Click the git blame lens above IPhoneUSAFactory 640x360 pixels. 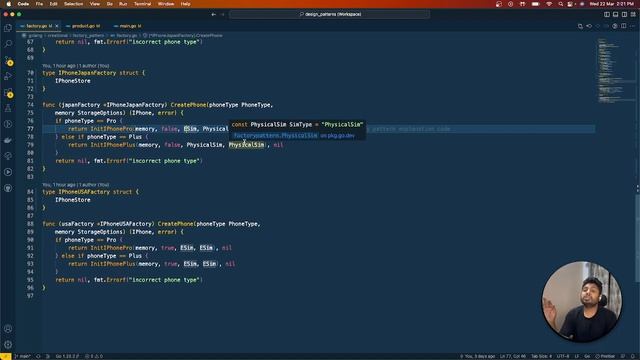[x=76, y=185]
